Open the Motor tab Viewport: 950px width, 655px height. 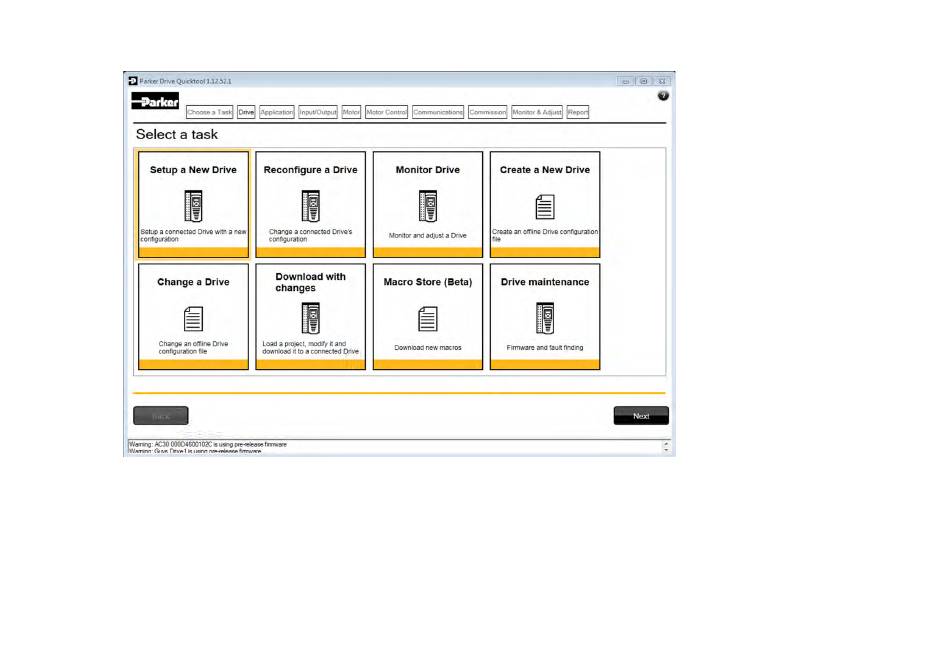(x=351, y=112)
